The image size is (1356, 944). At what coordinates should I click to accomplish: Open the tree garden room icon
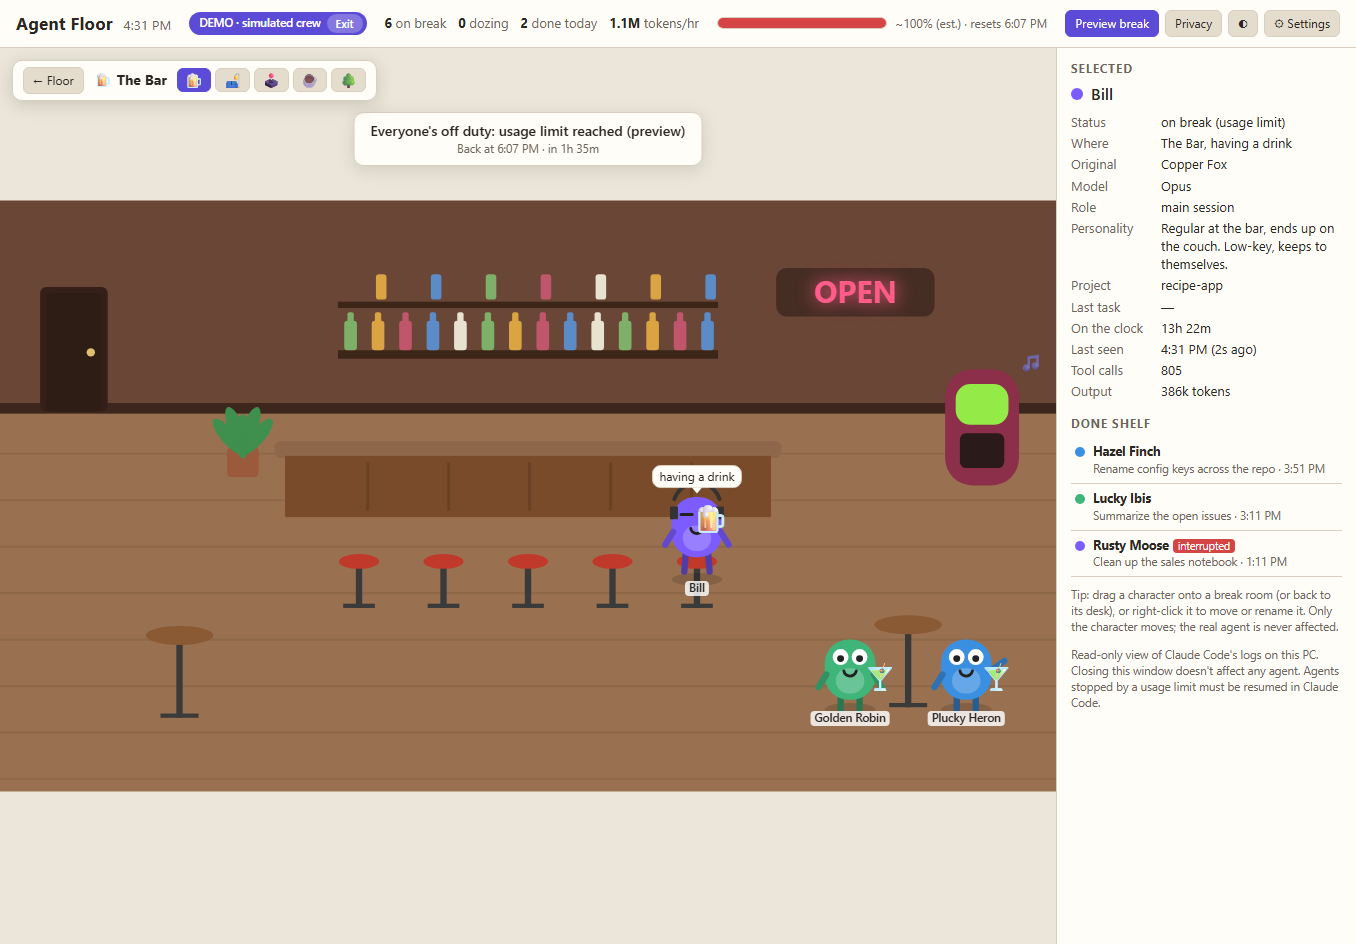[x=348, y=80]
